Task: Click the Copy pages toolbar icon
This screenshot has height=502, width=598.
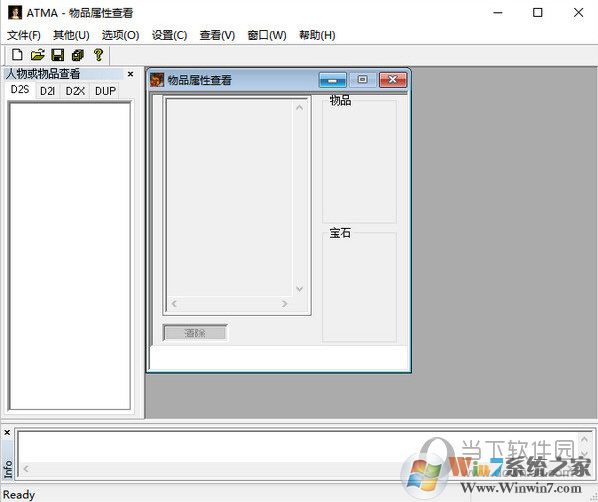Action: [x=78, y=55]
